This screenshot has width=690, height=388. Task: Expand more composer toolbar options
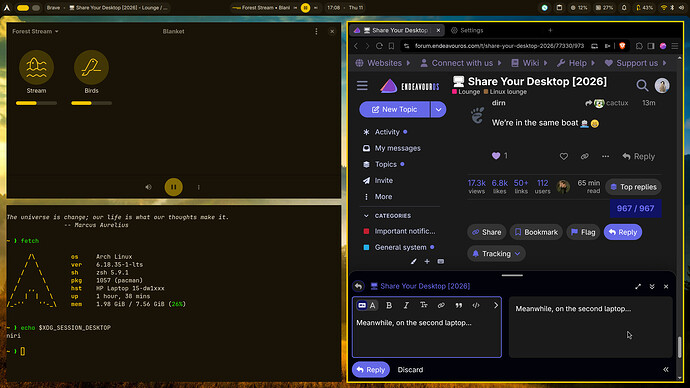[x=495, y=305]
